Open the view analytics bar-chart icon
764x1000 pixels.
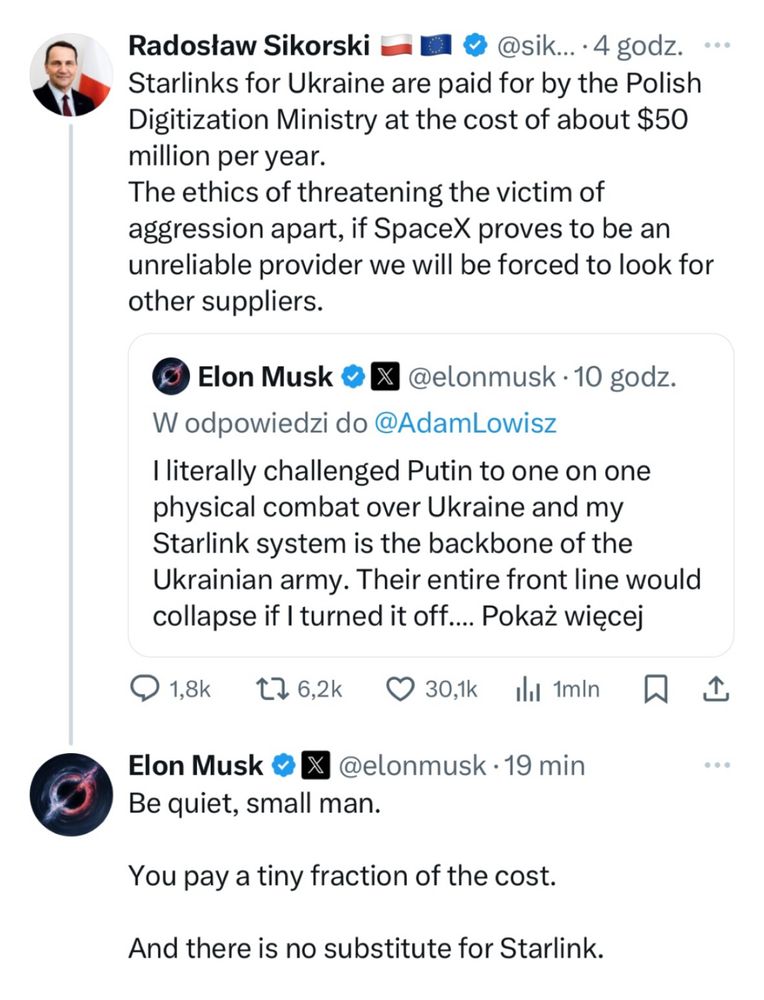pos(526,688)
